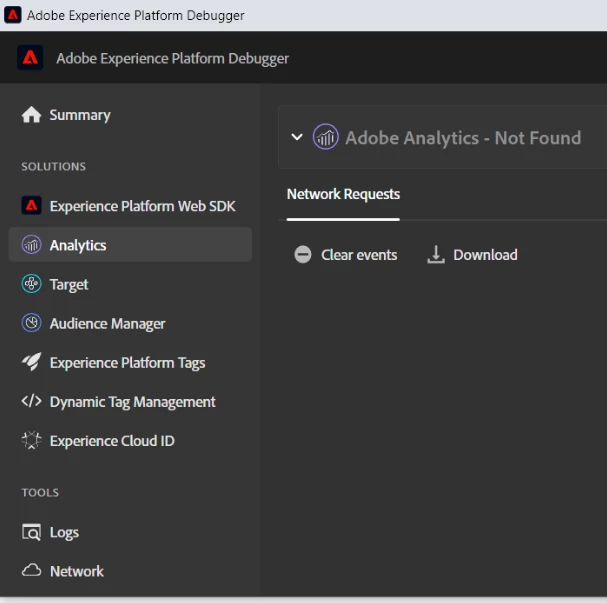Click the SOLUTIONS section heading

click(53, 166)
